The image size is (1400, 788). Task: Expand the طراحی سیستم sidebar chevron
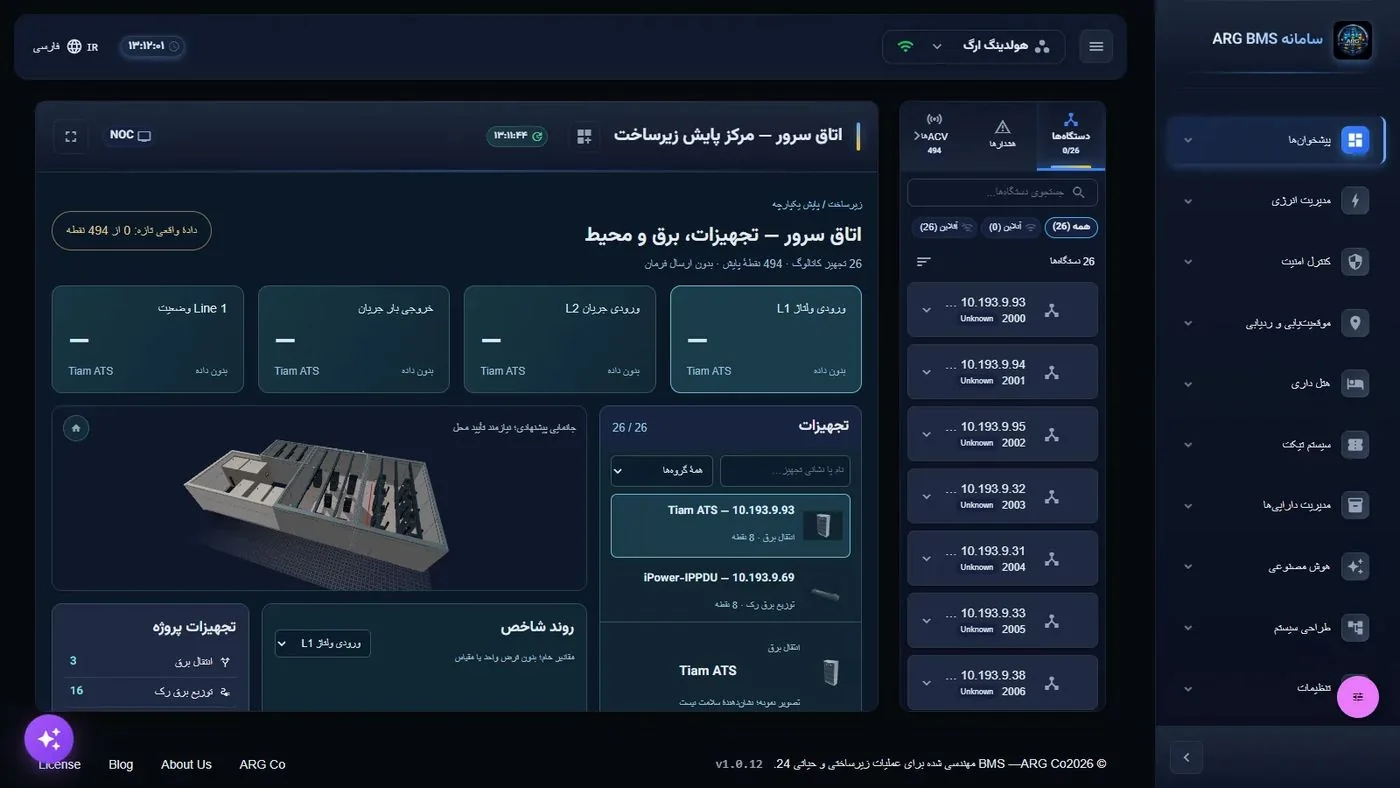pyautogui.click(x=1188, y=628)
